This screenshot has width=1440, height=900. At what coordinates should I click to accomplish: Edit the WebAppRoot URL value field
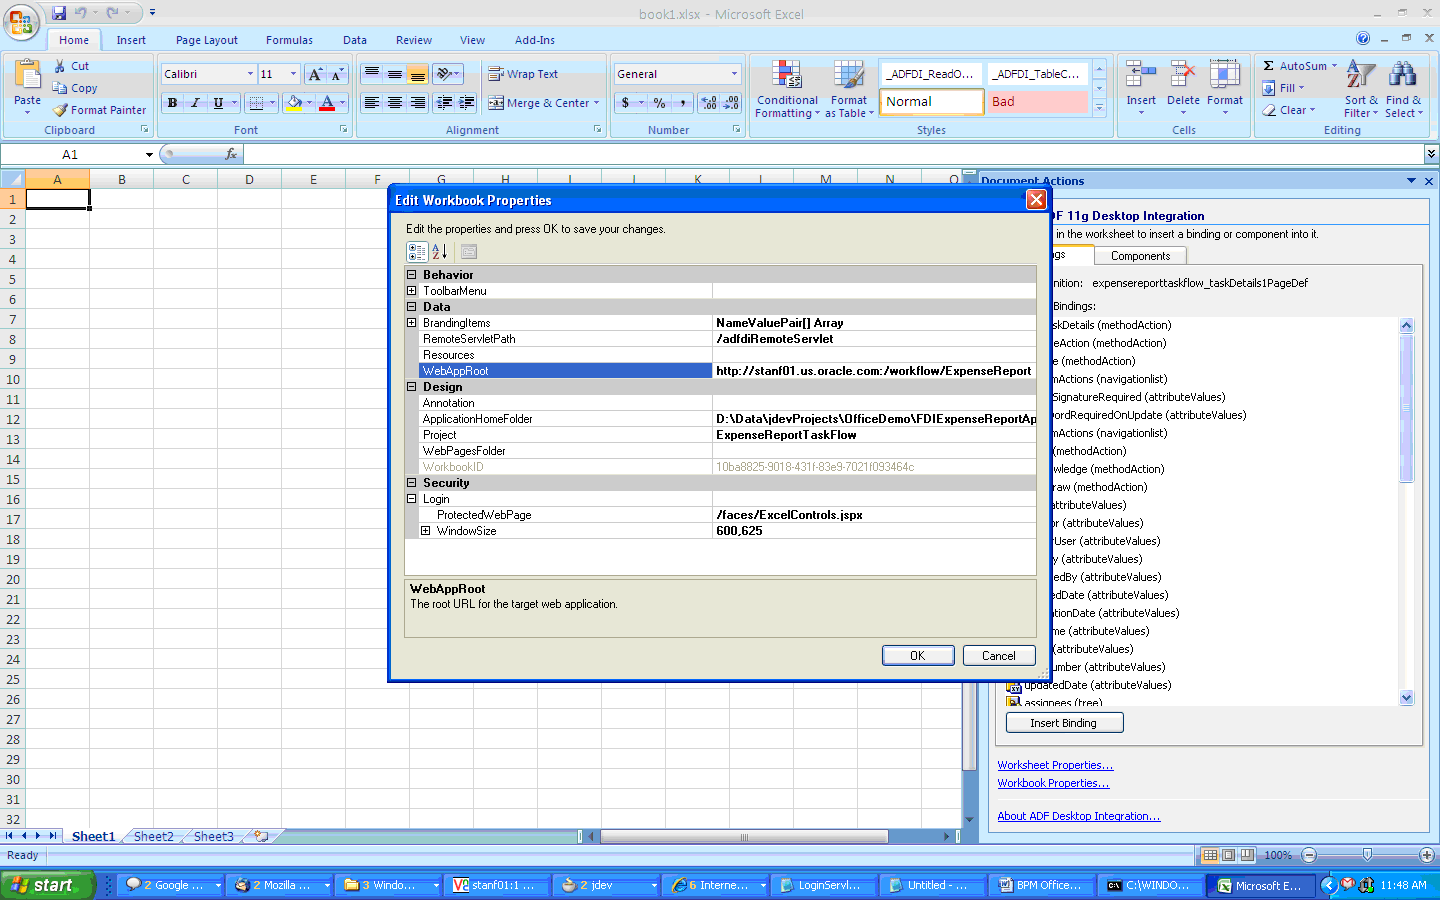[x=874, y=371]
